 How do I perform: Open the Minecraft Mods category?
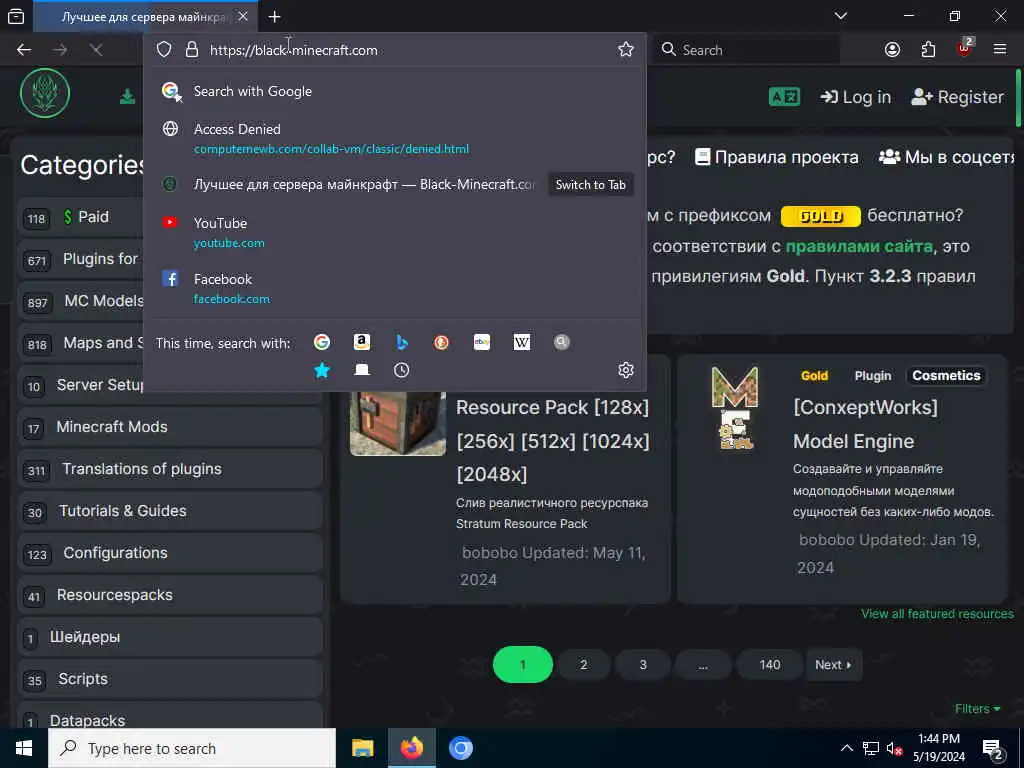170,428
